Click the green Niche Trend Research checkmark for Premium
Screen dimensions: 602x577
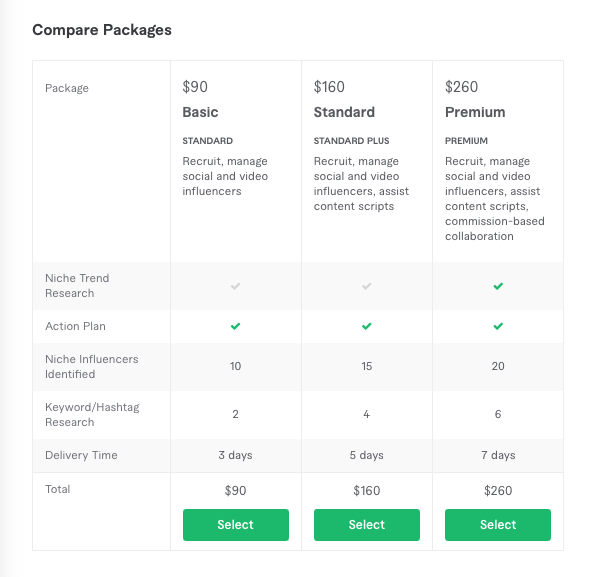pos(498,286)
